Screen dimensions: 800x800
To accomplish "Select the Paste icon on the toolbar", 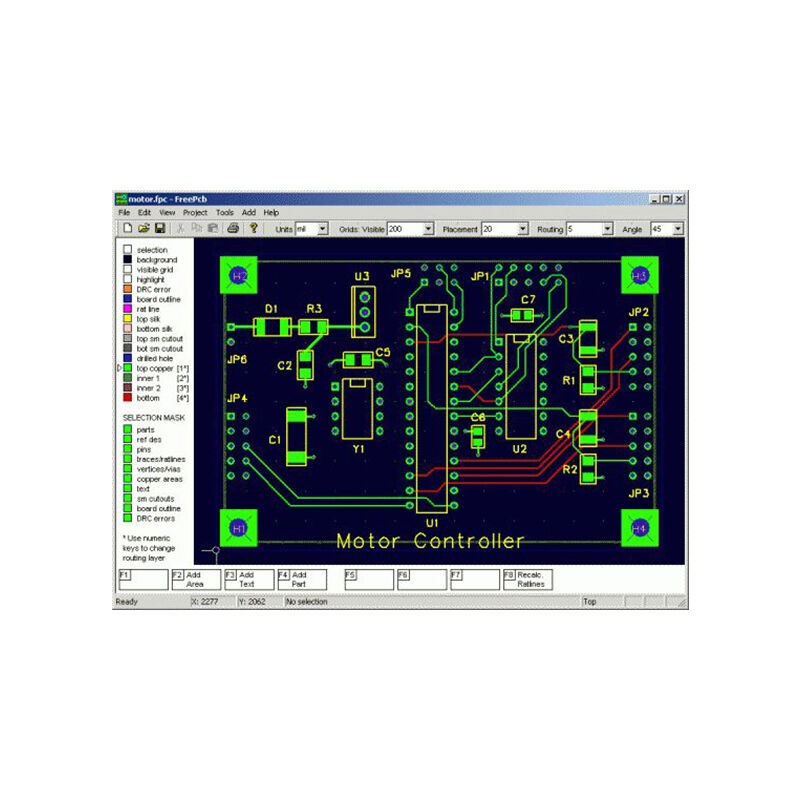I will (x=213, y=229).
